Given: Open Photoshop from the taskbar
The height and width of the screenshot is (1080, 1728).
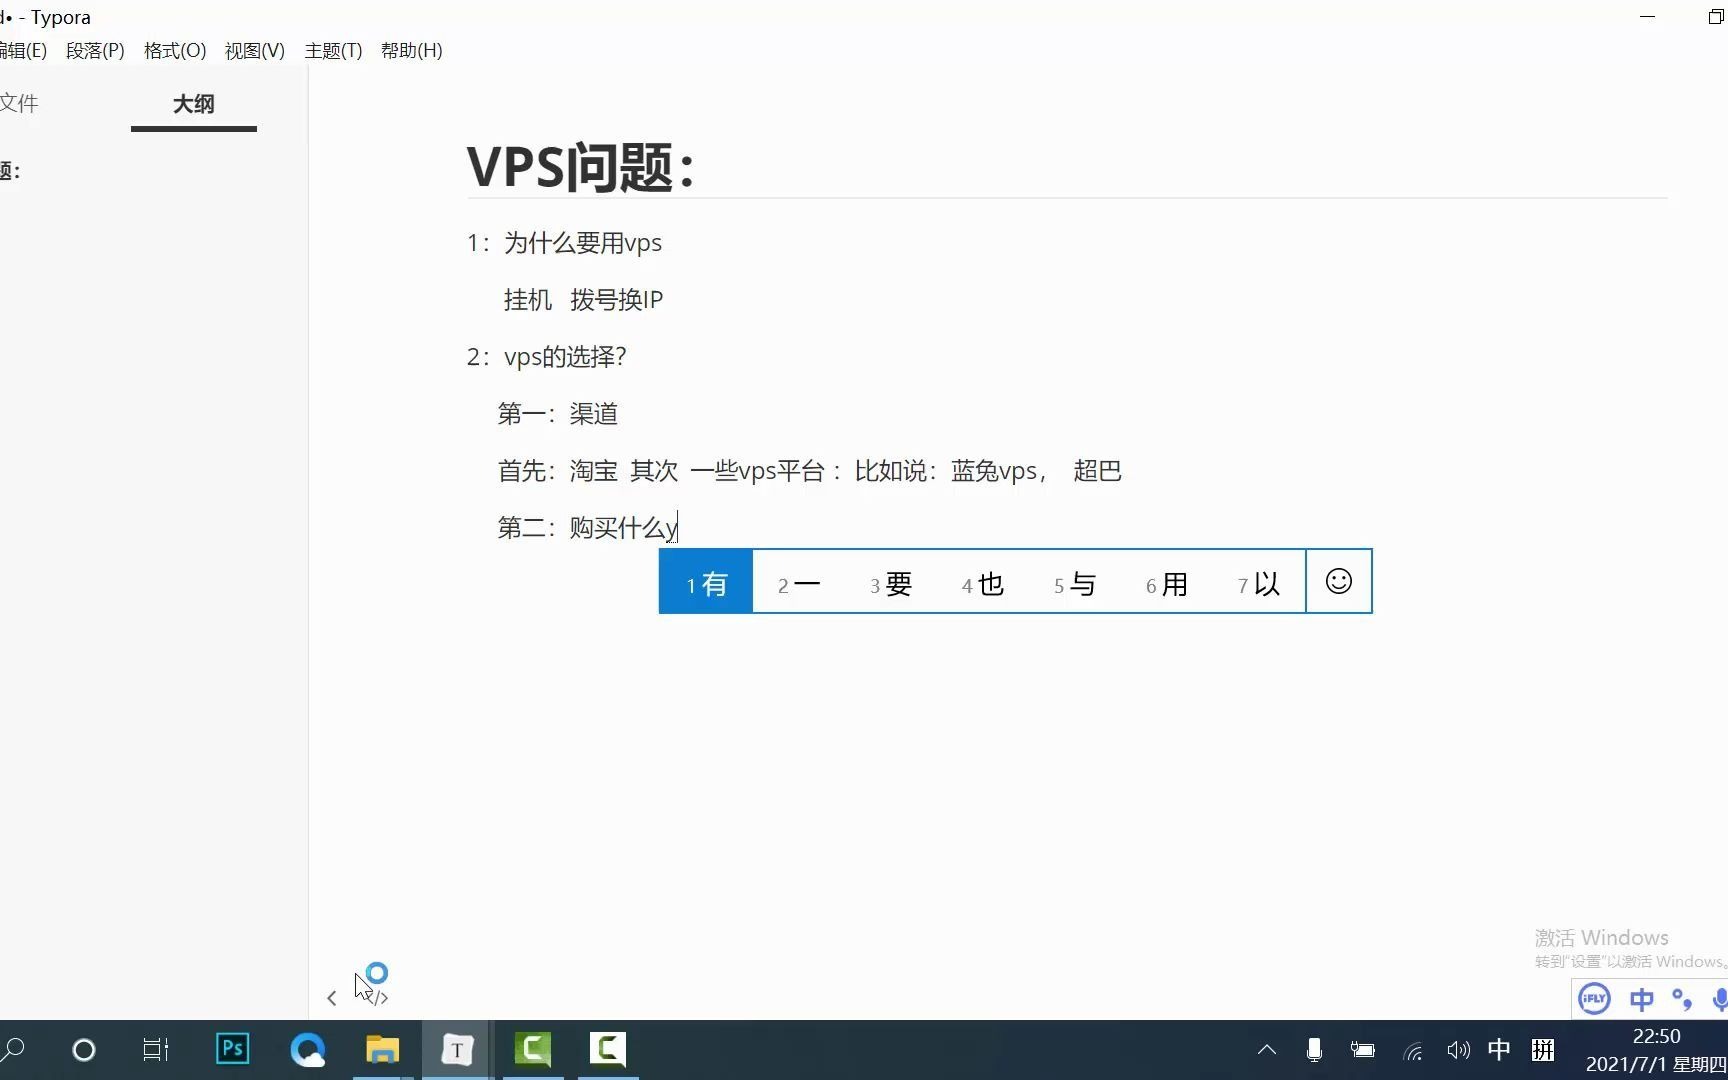Looking at the screenshot, I should click(x=232, y=1049).
